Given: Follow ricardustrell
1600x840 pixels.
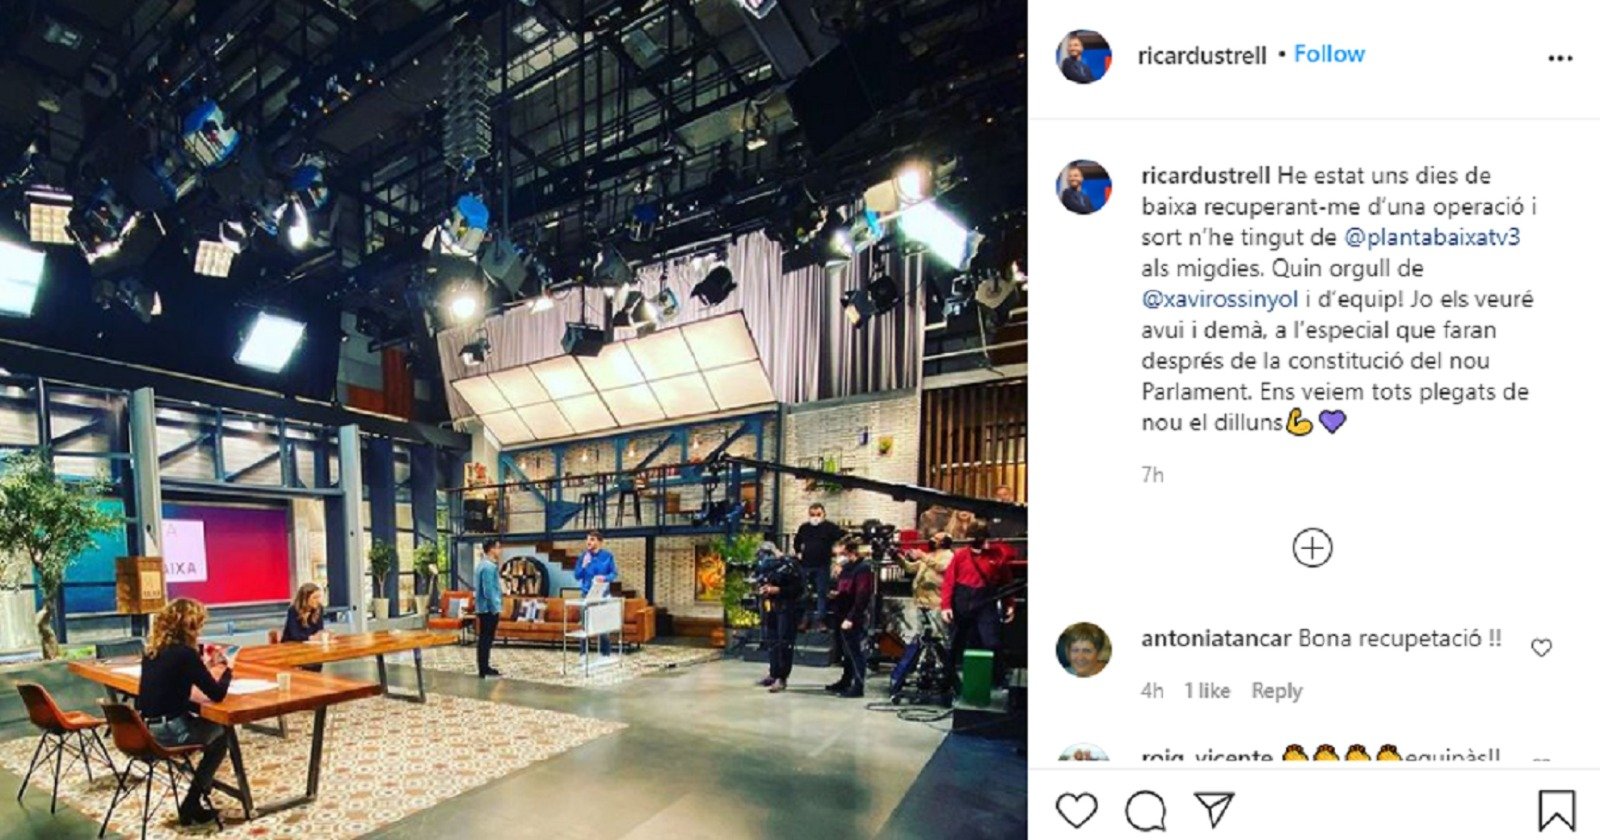Looking at the screenshot, I should point(1329,54).
